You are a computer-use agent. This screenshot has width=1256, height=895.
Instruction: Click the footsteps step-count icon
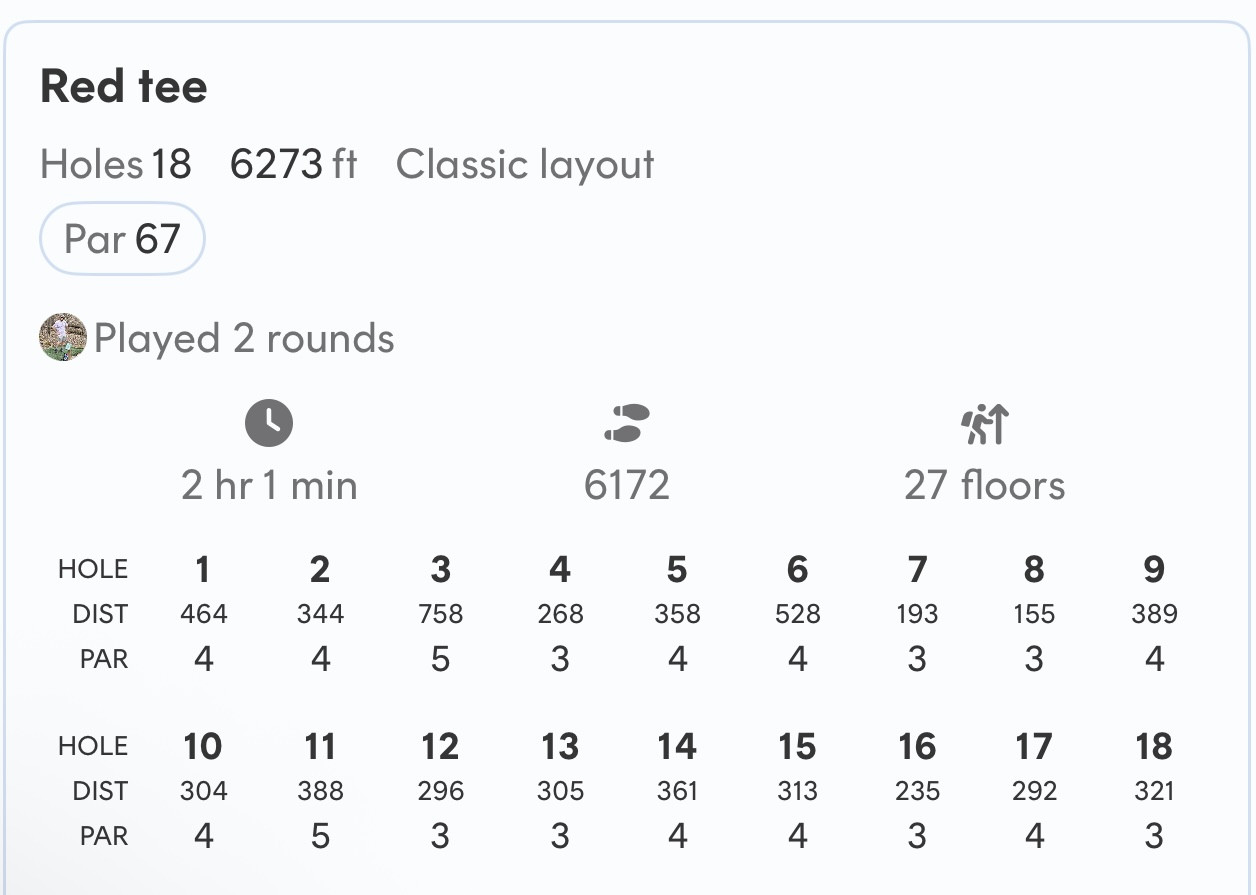coord(627,423)
